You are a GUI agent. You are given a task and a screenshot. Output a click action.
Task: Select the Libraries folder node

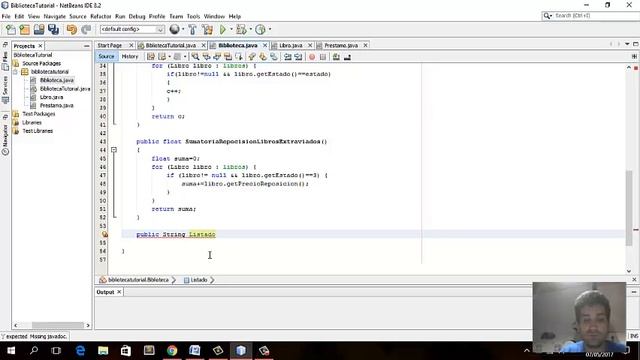[32, 122]
